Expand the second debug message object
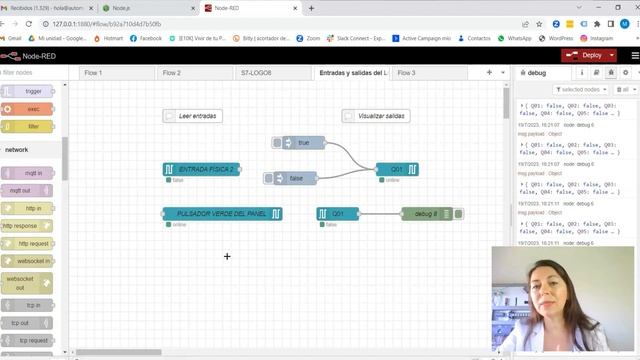 coord(522,145)
